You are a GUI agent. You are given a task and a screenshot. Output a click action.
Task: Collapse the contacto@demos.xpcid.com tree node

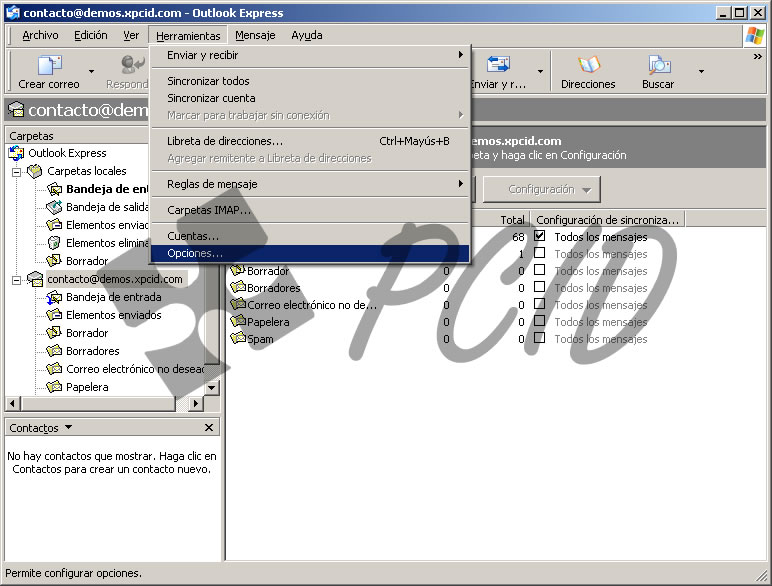pyautogui.click(x=17, y=280)
